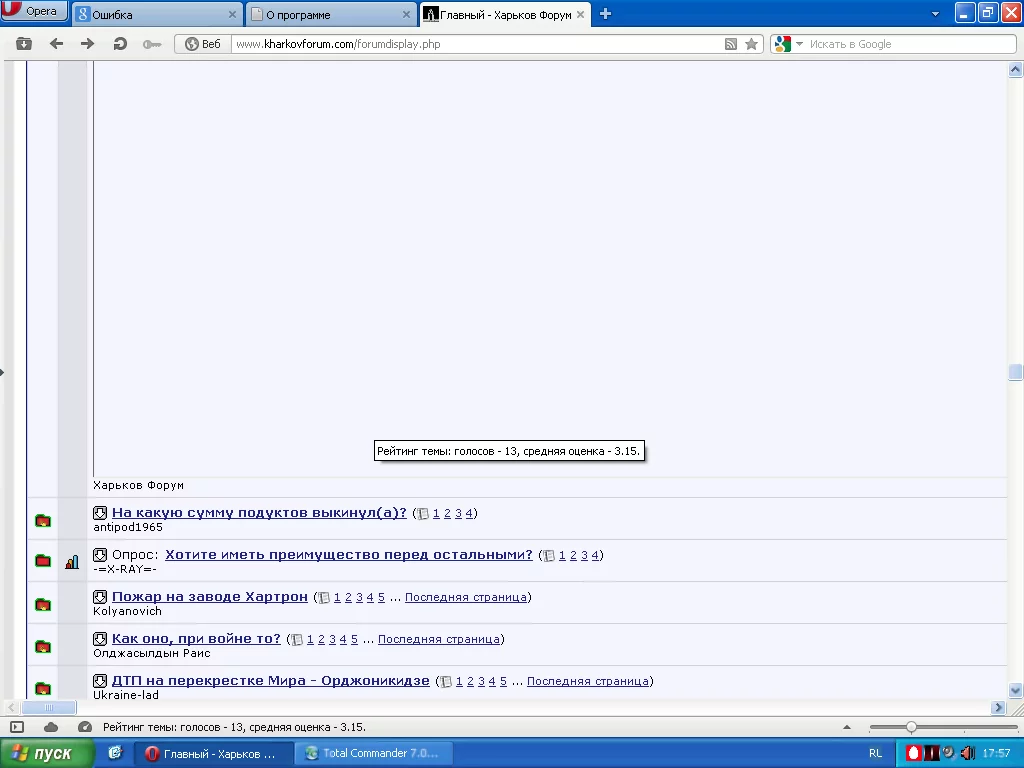Image resolution: width=1024 pixels, height=768 pixels.
Task: Click the password manager key icon
Action: pos(152,44)
